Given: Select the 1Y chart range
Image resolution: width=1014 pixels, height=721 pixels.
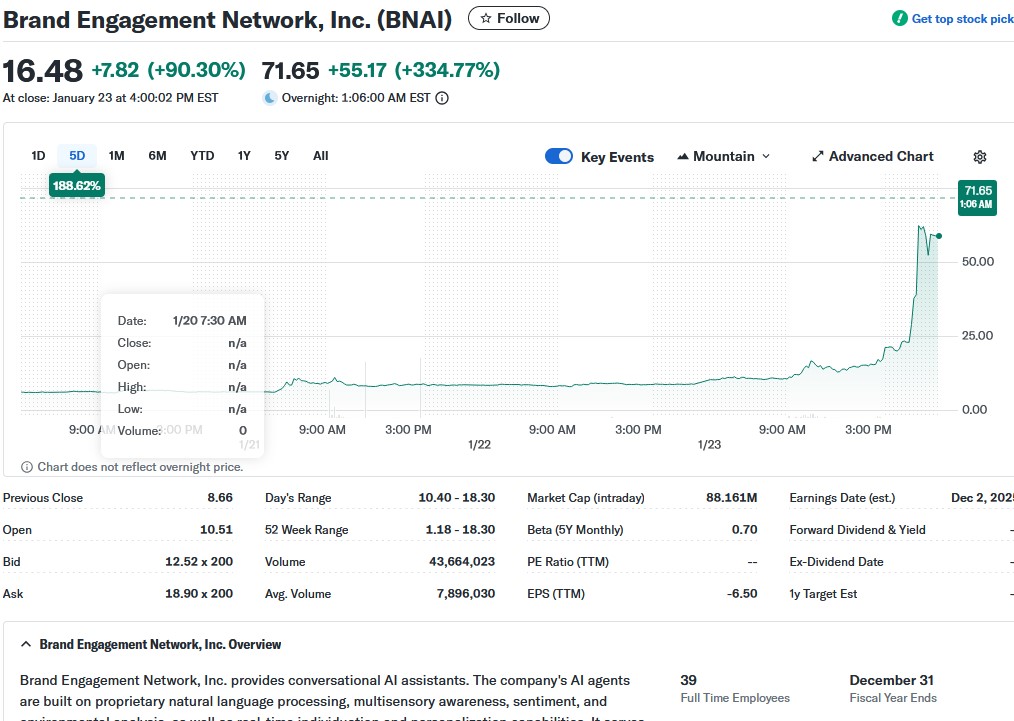Looking at the screenshot, I should [x=244, y=156].
